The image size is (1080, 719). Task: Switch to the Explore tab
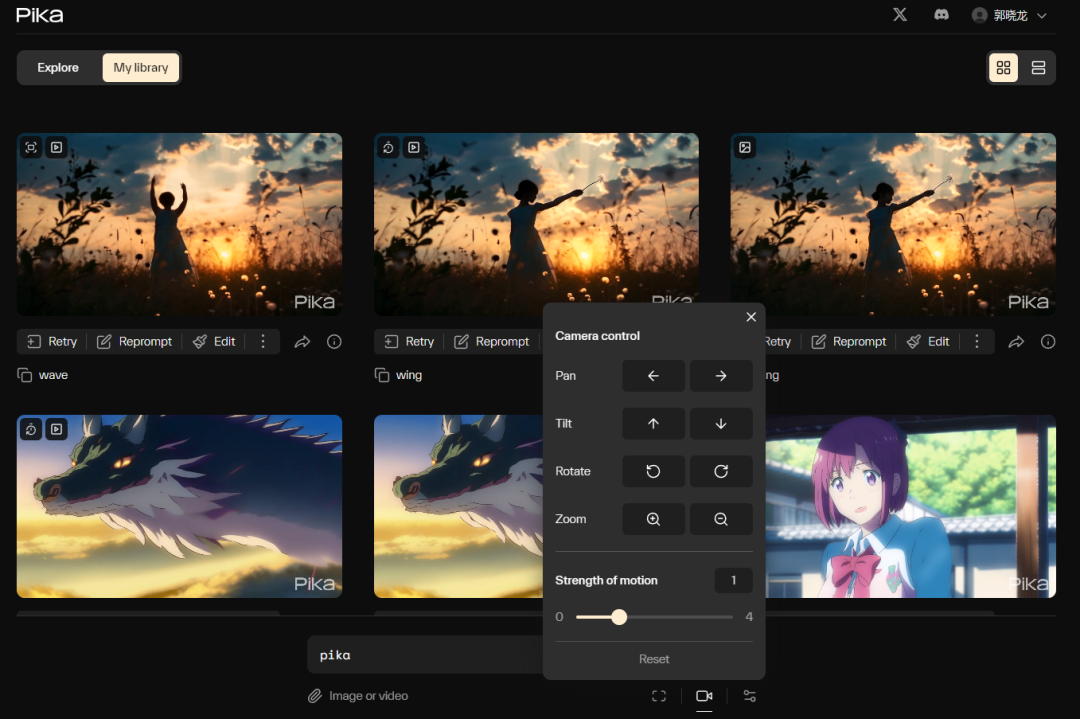[58, 67]
